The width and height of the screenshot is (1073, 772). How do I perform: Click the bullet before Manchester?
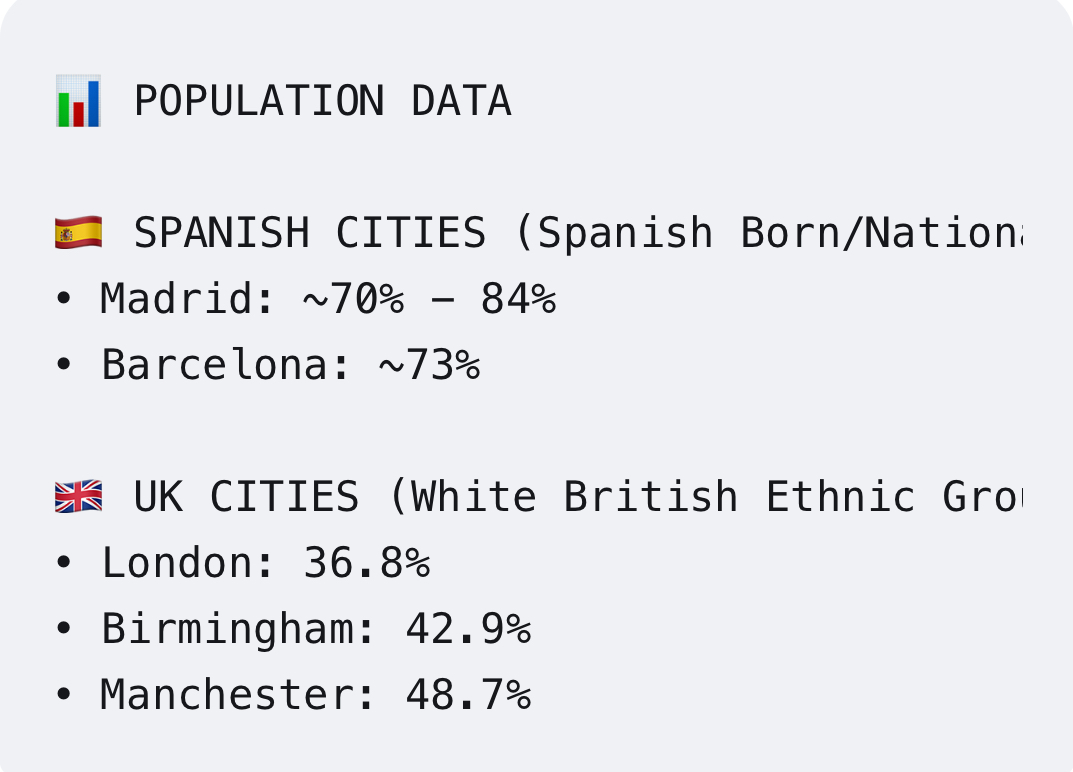(x=64, y=694)
